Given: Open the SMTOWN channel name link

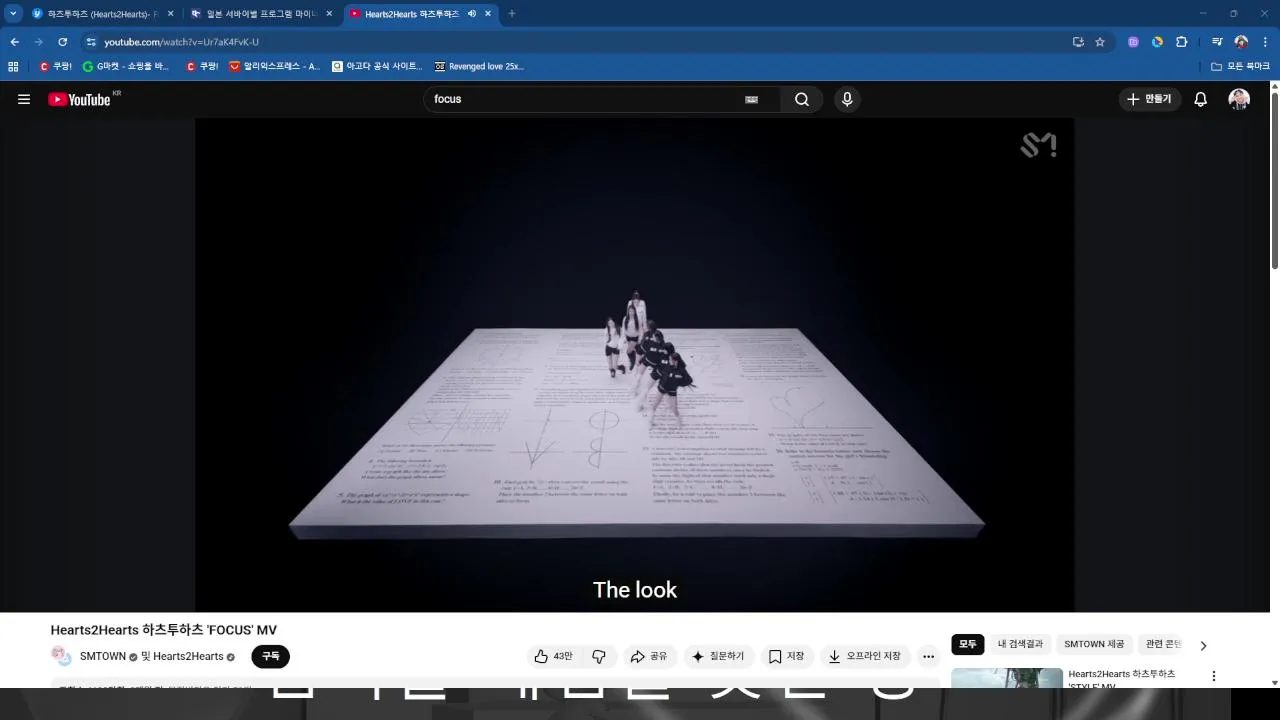Looking at the screenshot, I should (x=103, y=656).
